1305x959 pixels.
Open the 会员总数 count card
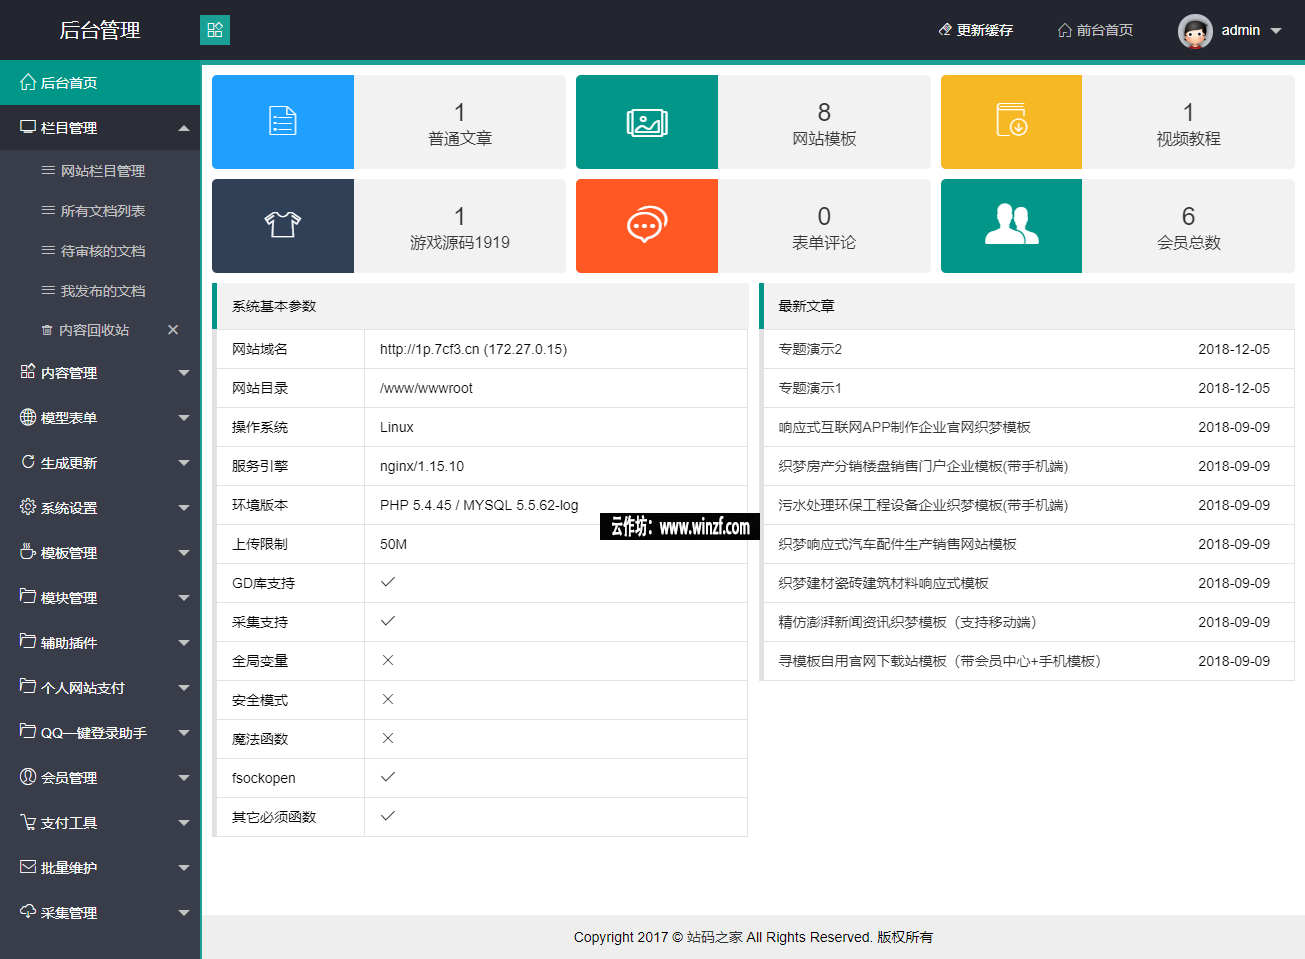click(x=1188, y=226)
